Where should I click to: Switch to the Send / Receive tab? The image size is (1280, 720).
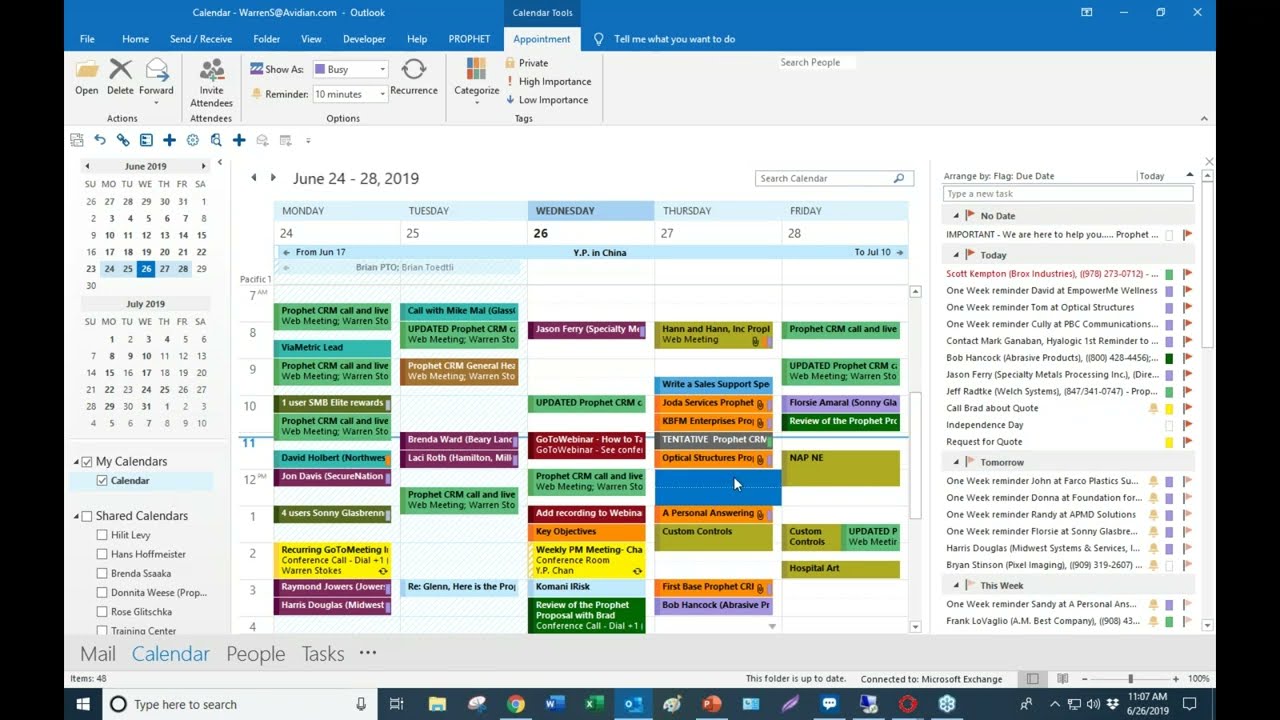[x=201, y=39]
